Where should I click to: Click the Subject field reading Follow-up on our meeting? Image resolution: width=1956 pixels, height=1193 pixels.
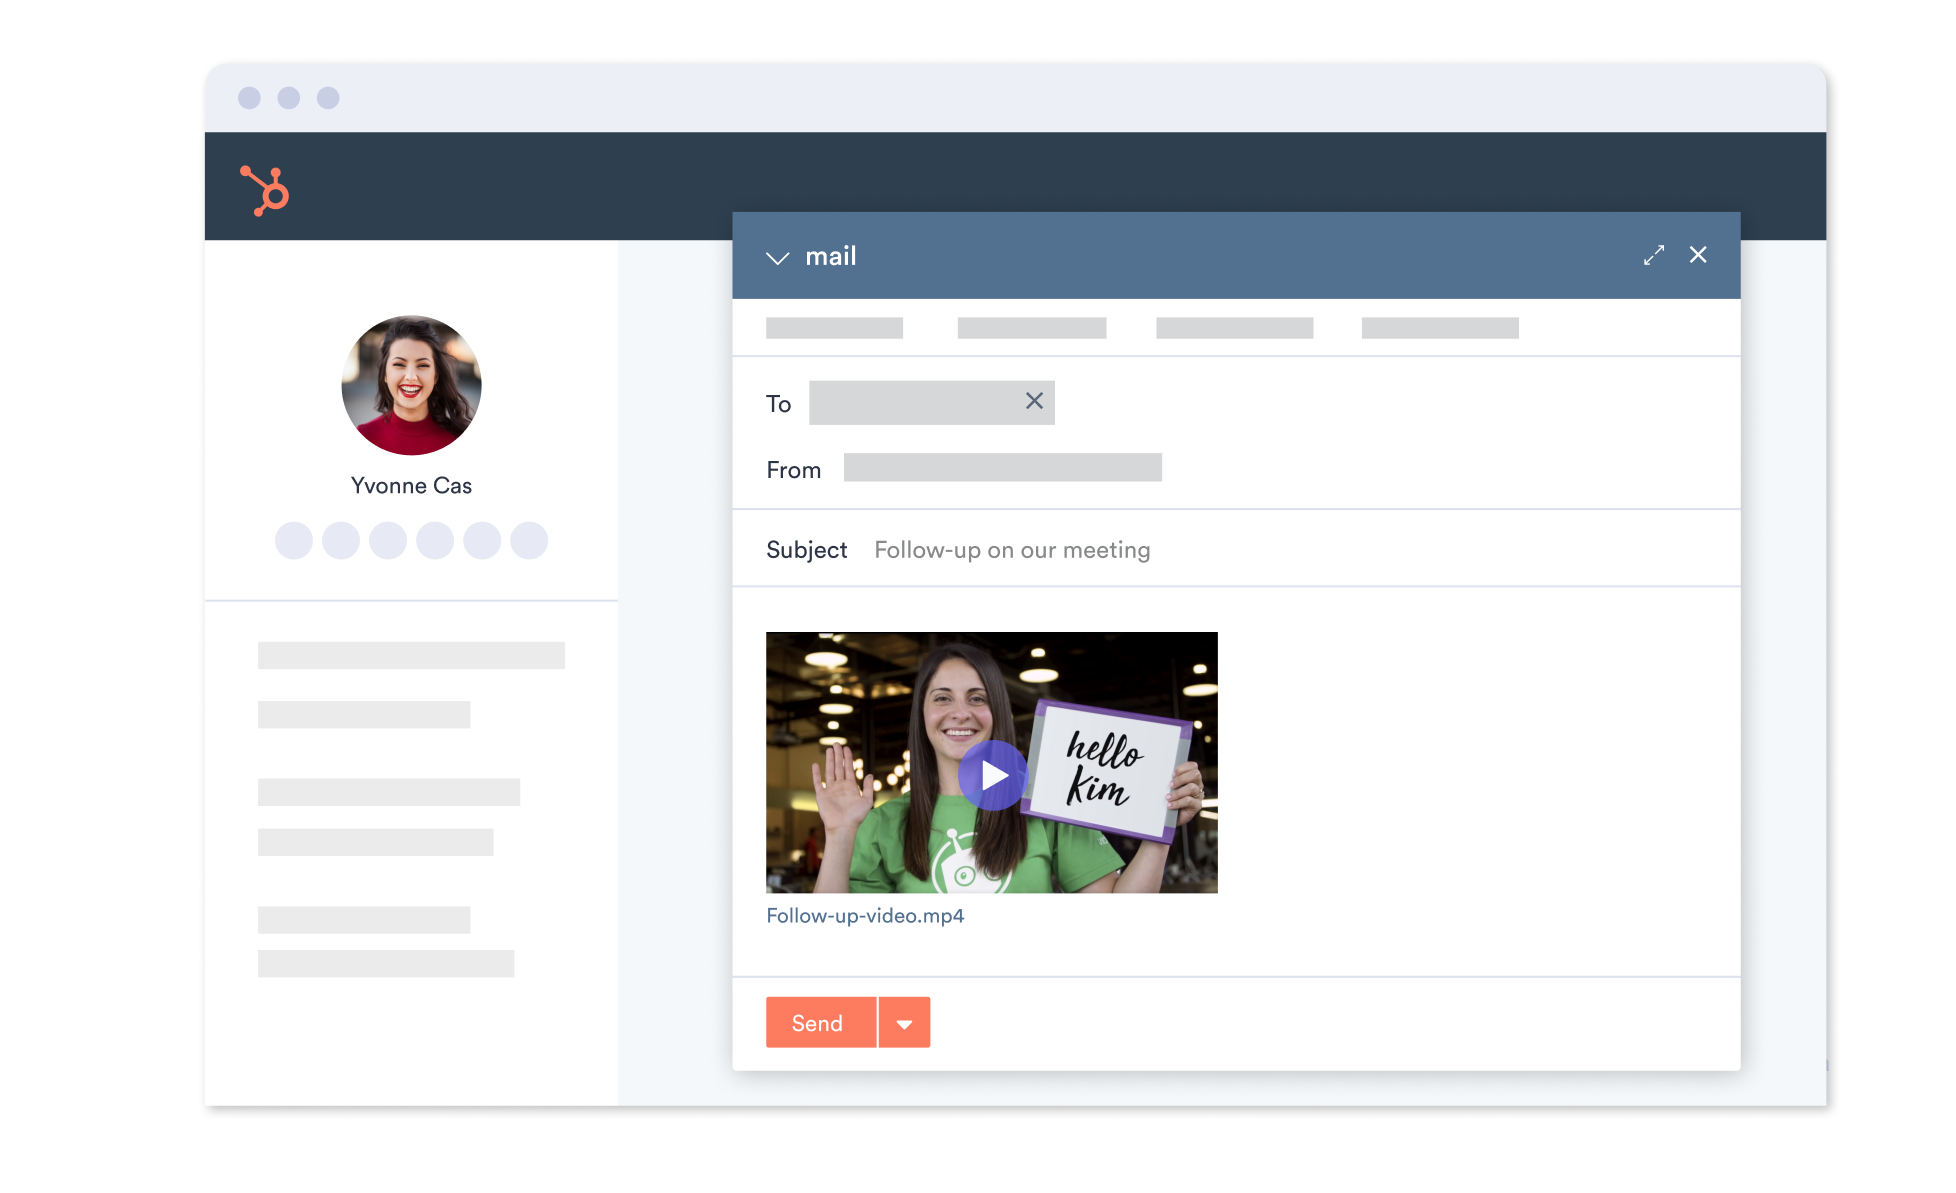click(1012, 549)
